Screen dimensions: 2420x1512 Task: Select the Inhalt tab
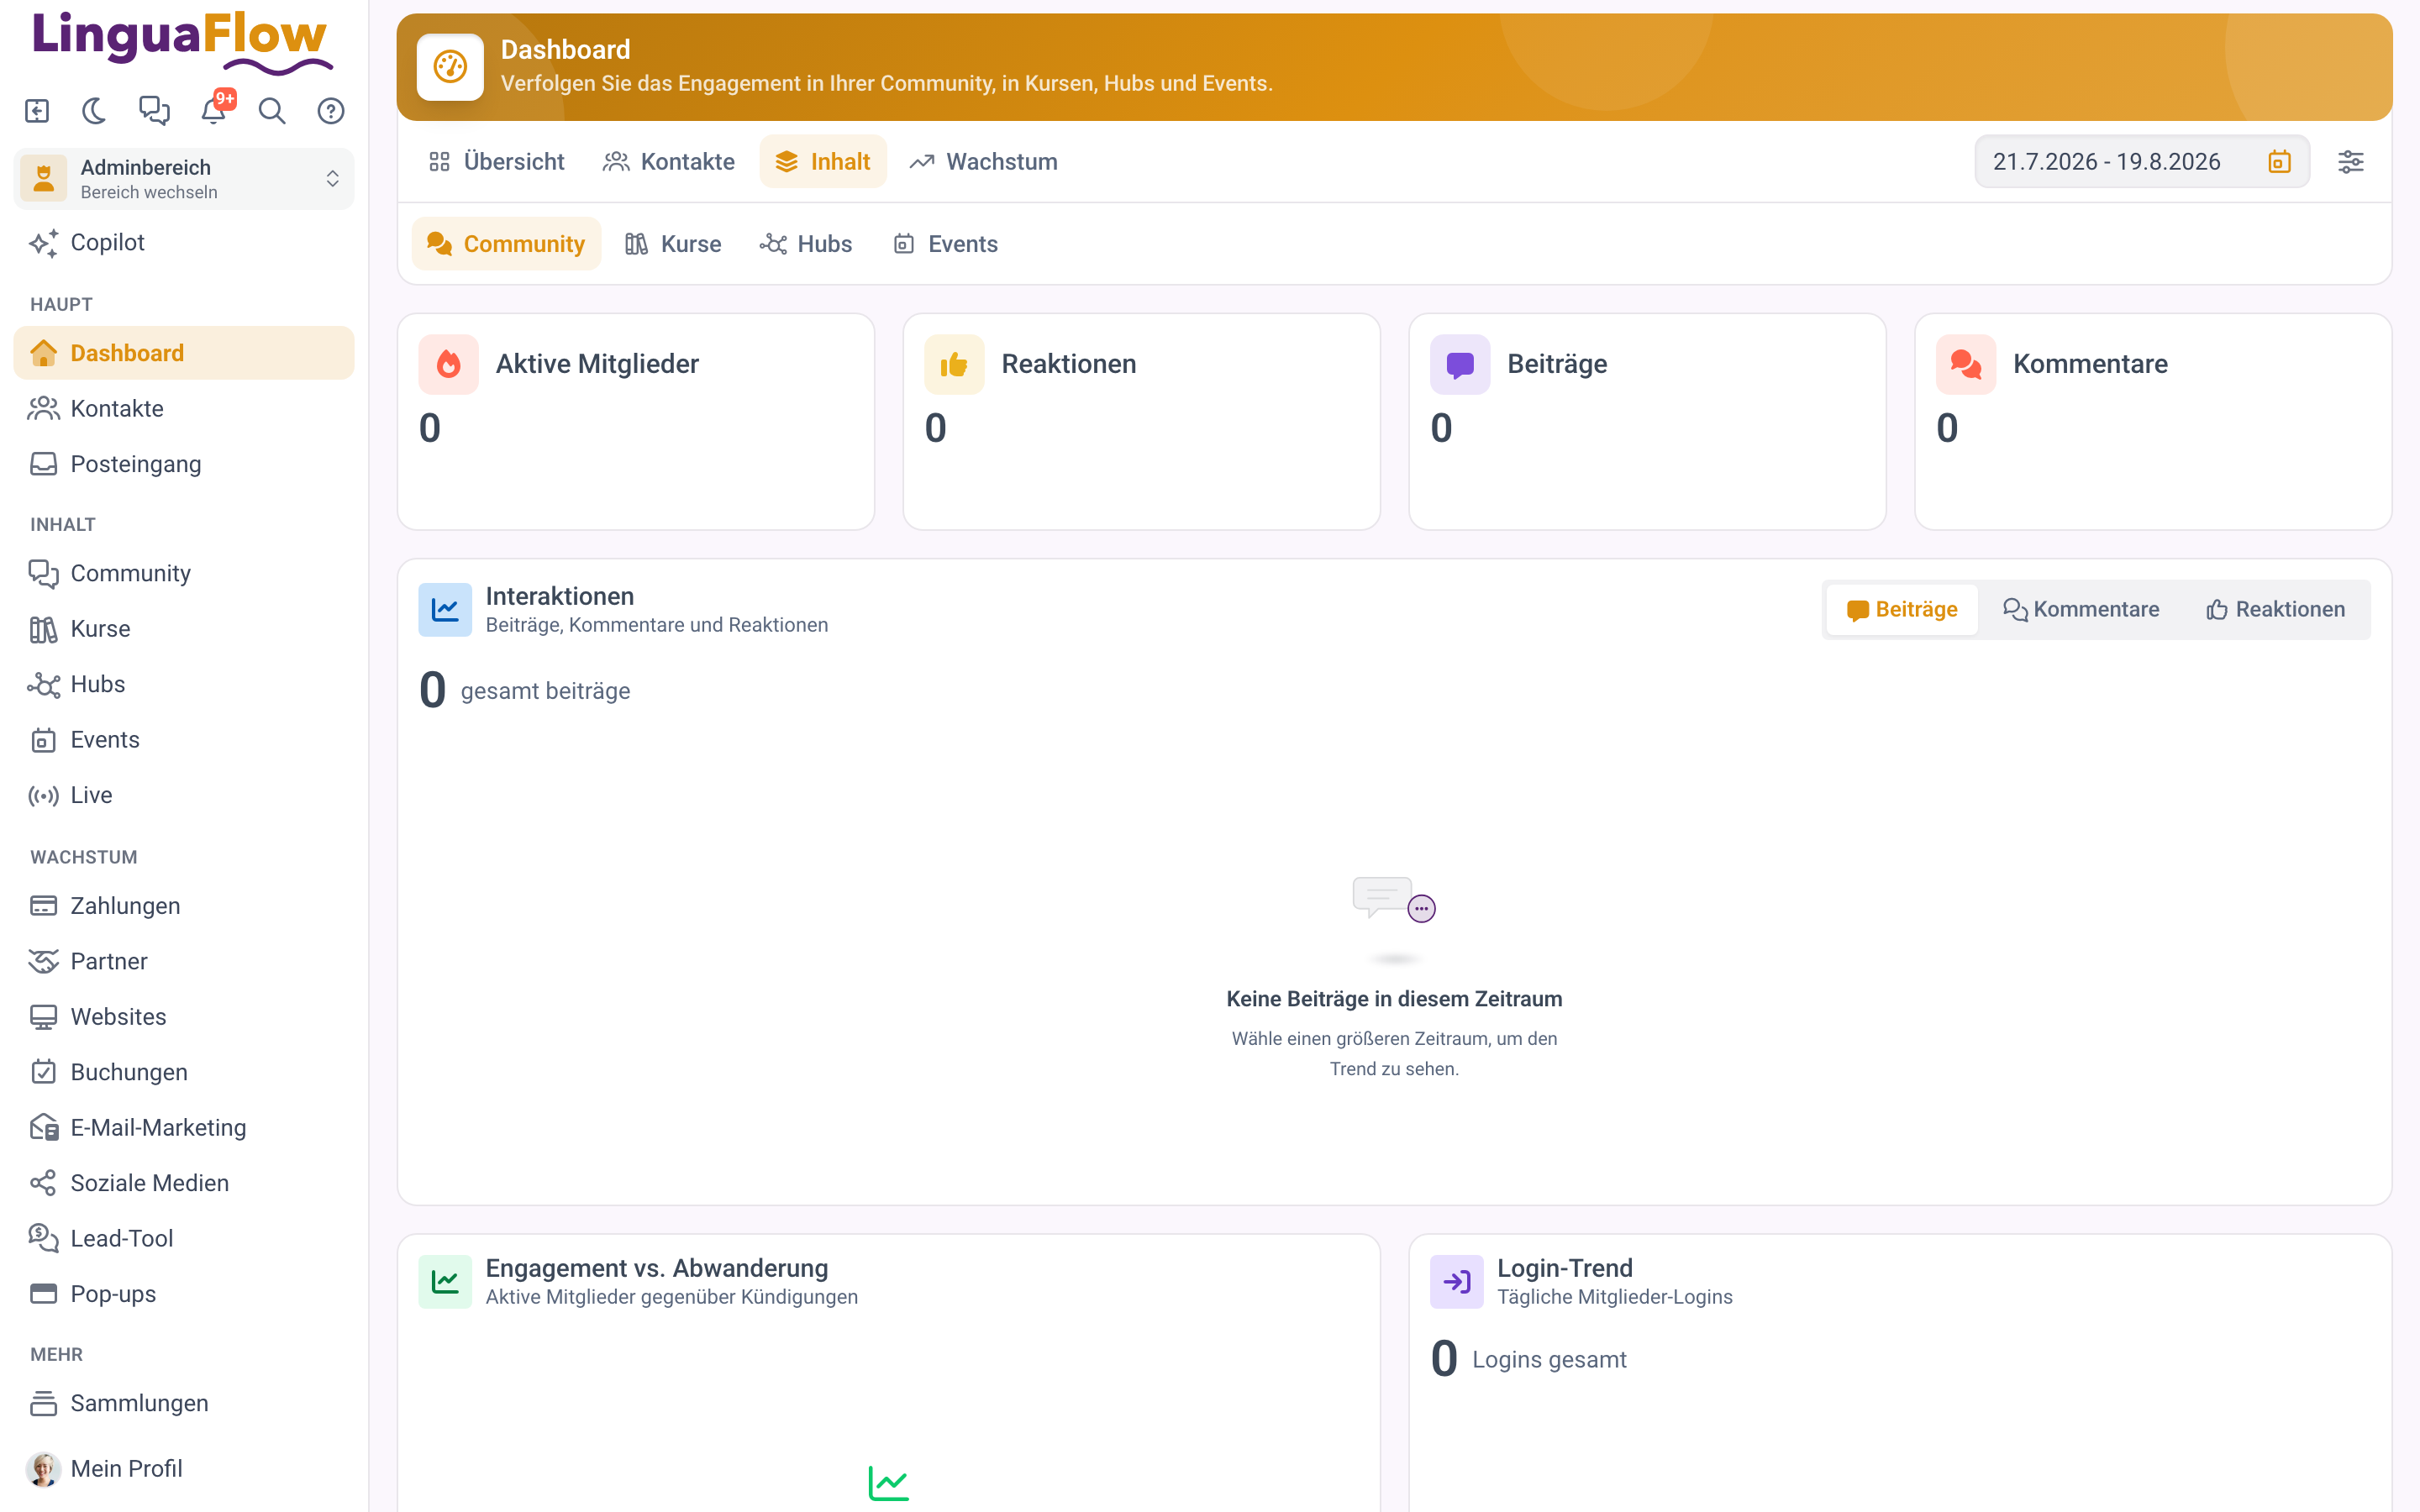[x=823, y=162]
